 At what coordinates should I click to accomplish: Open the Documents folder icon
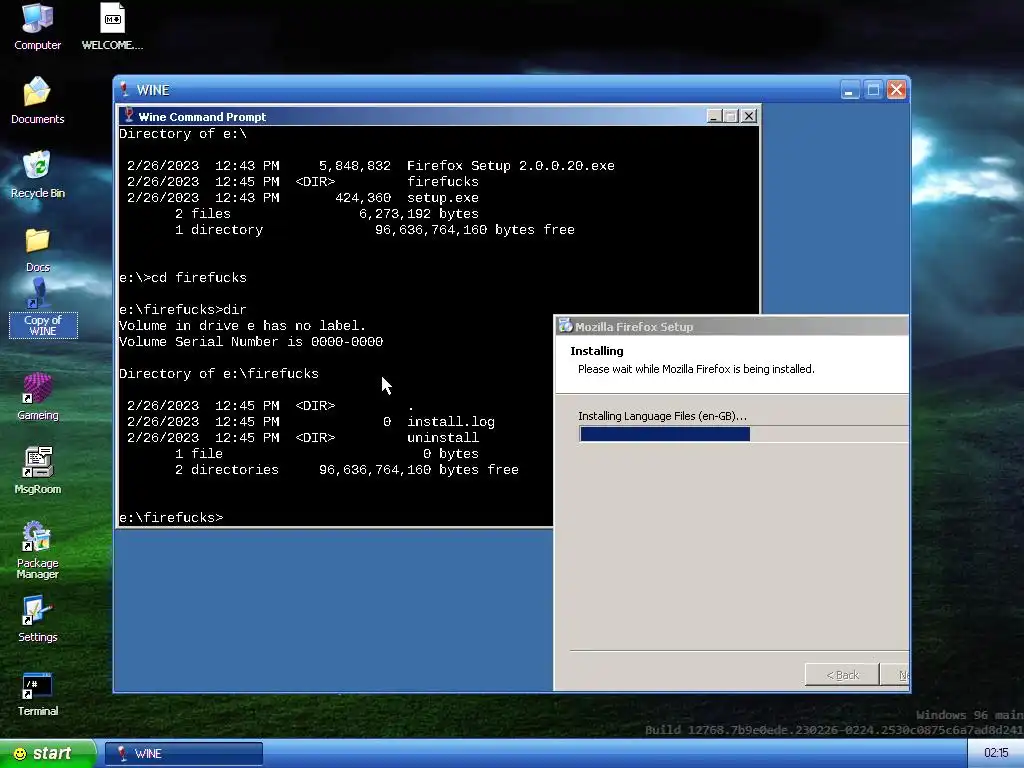[x=37, y=101]
